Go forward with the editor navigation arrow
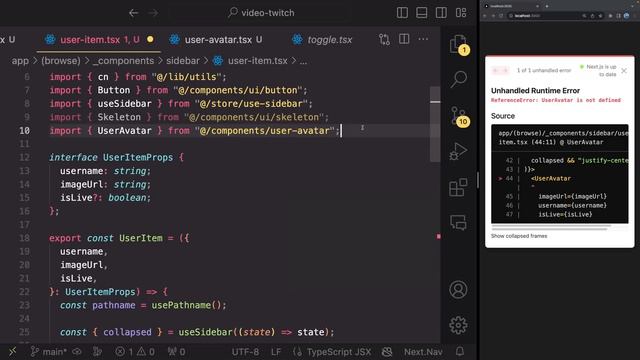640x360 pixels. [x=153, y=13]
